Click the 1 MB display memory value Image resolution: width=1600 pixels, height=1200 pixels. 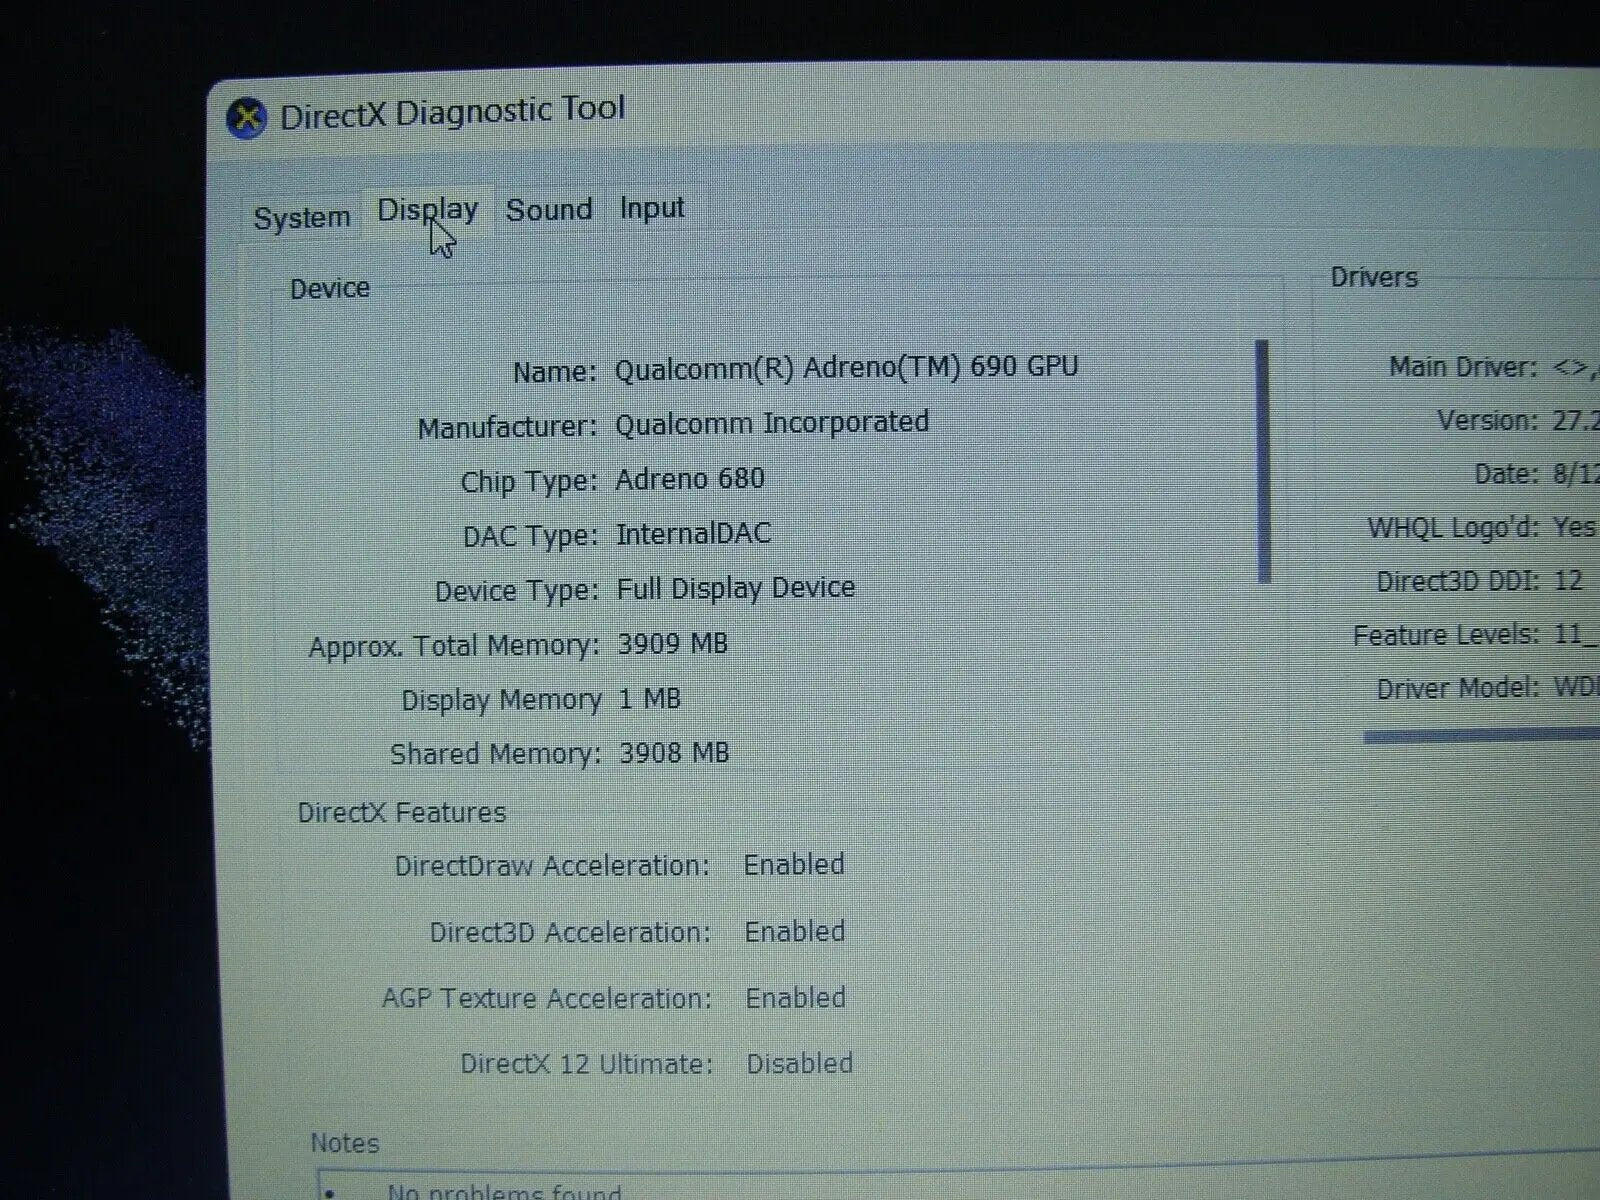pos(650,699)
